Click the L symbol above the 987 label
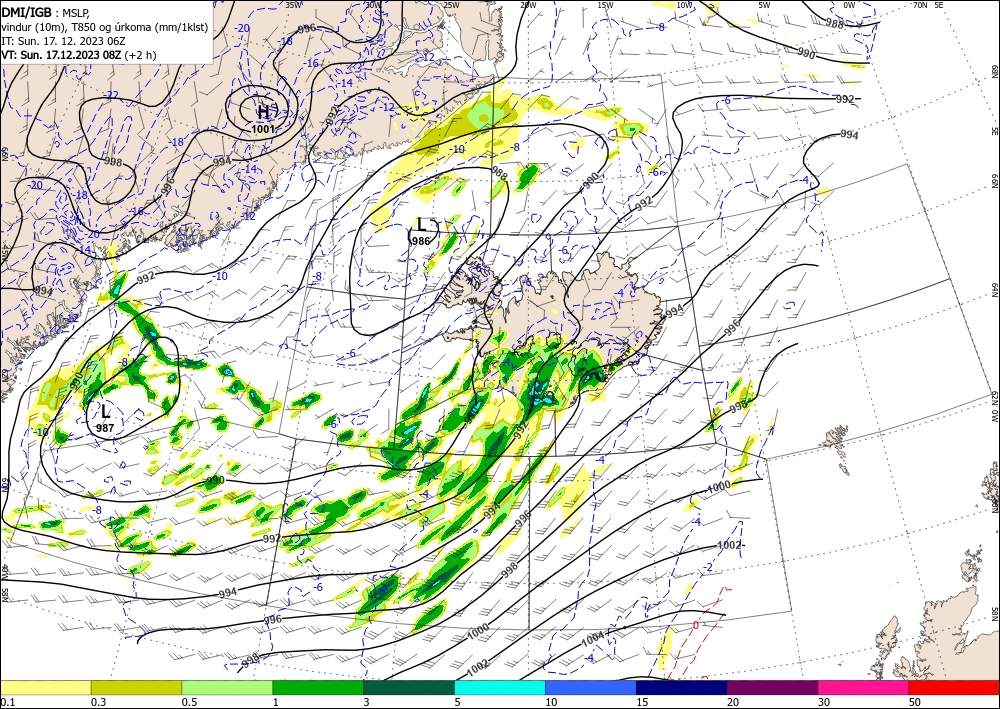Screen dimensions: 1000x709 [106, 411]
